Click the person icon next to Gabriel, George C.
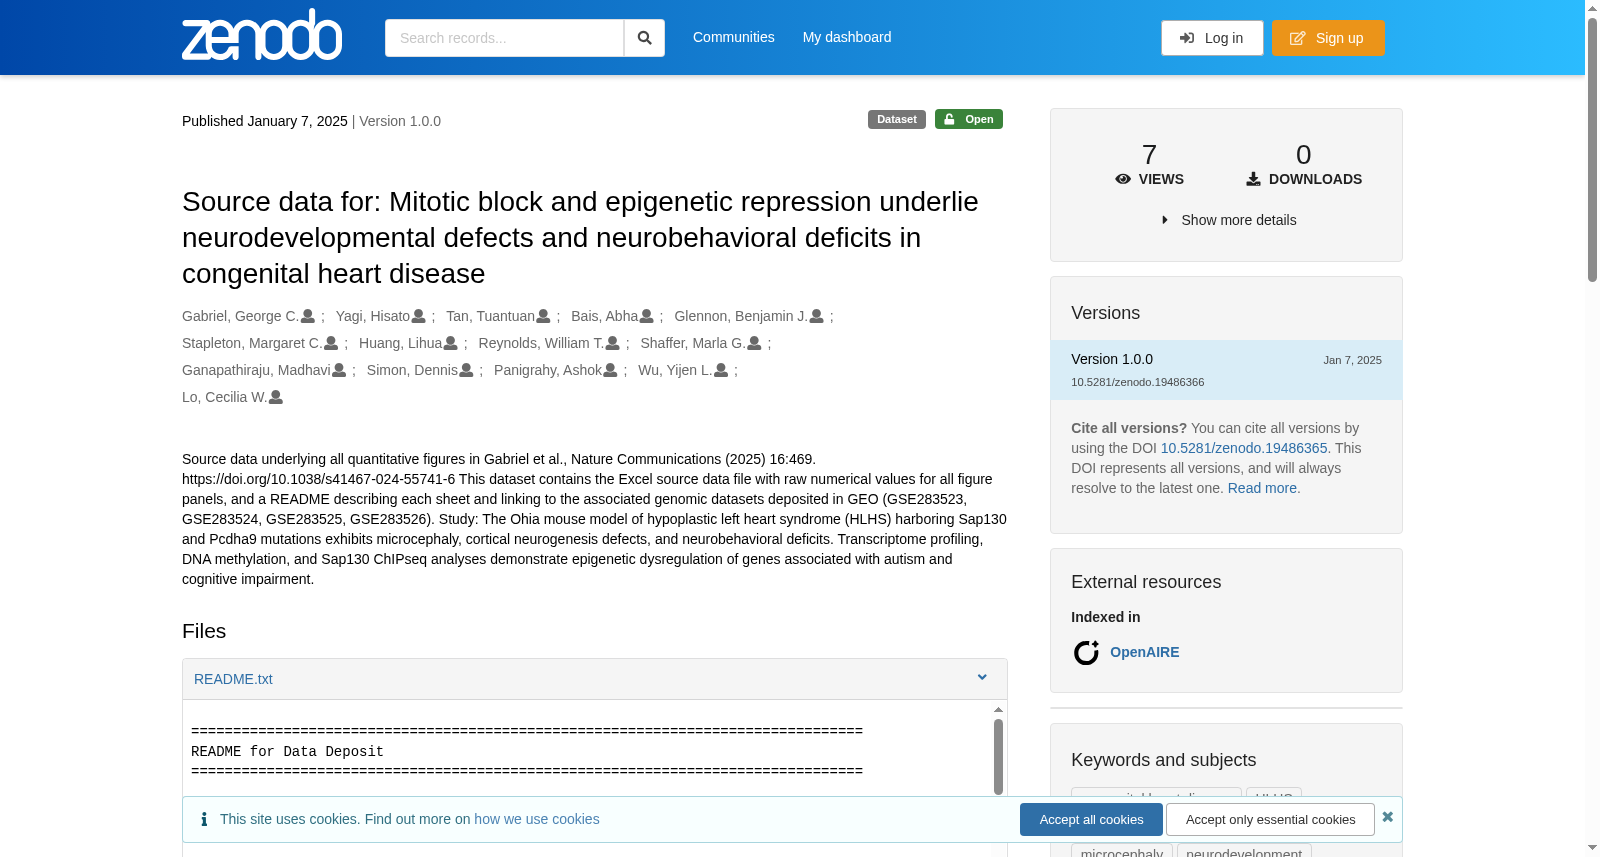 [x=308, y=316]
